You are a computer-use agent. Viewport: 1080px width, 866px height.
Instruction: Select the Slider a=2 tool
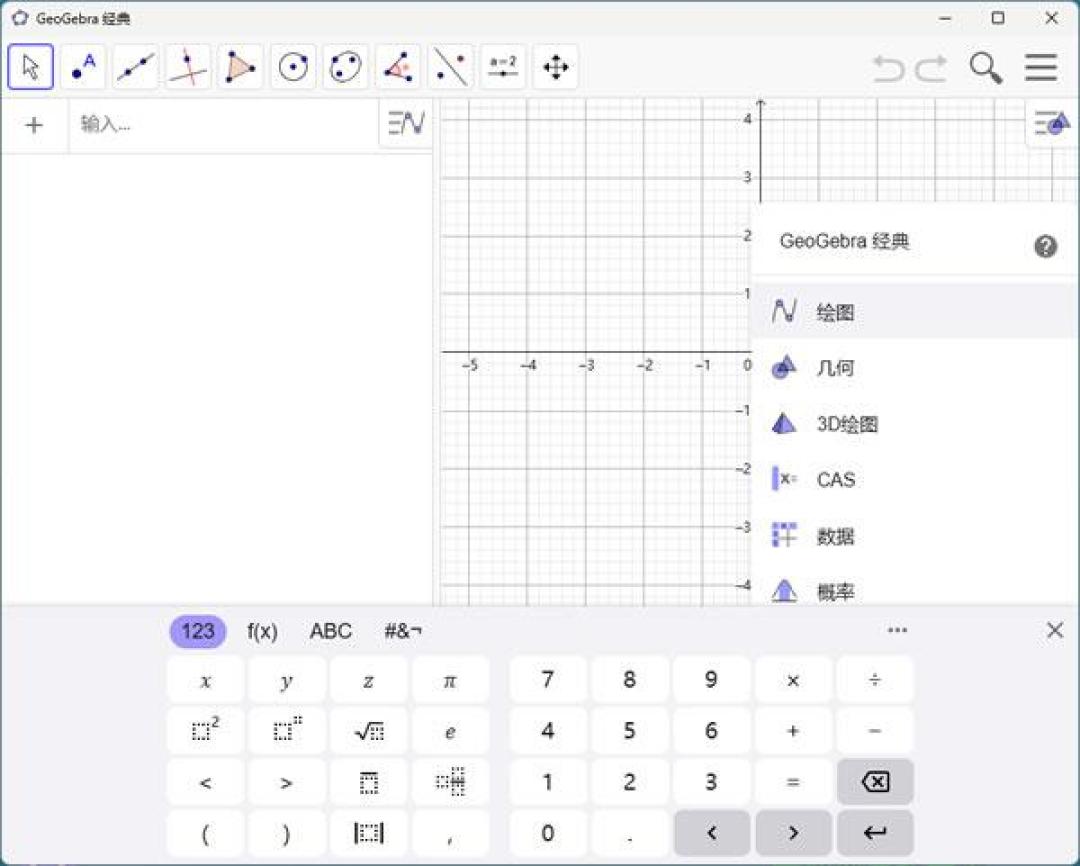(x=503, y=67)
